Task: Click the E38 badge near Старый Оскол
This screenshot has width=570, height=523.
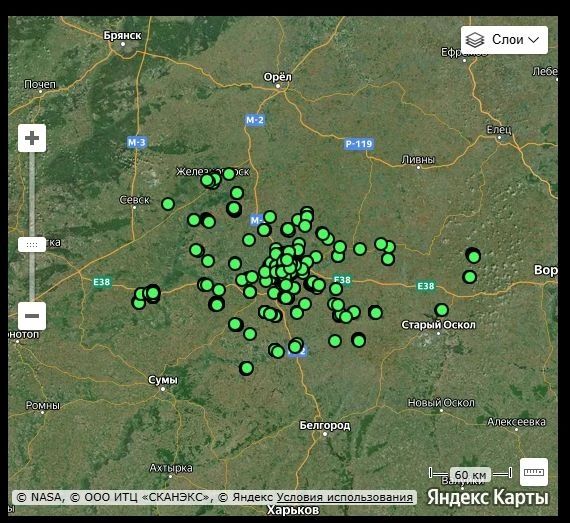Action: 426,286
